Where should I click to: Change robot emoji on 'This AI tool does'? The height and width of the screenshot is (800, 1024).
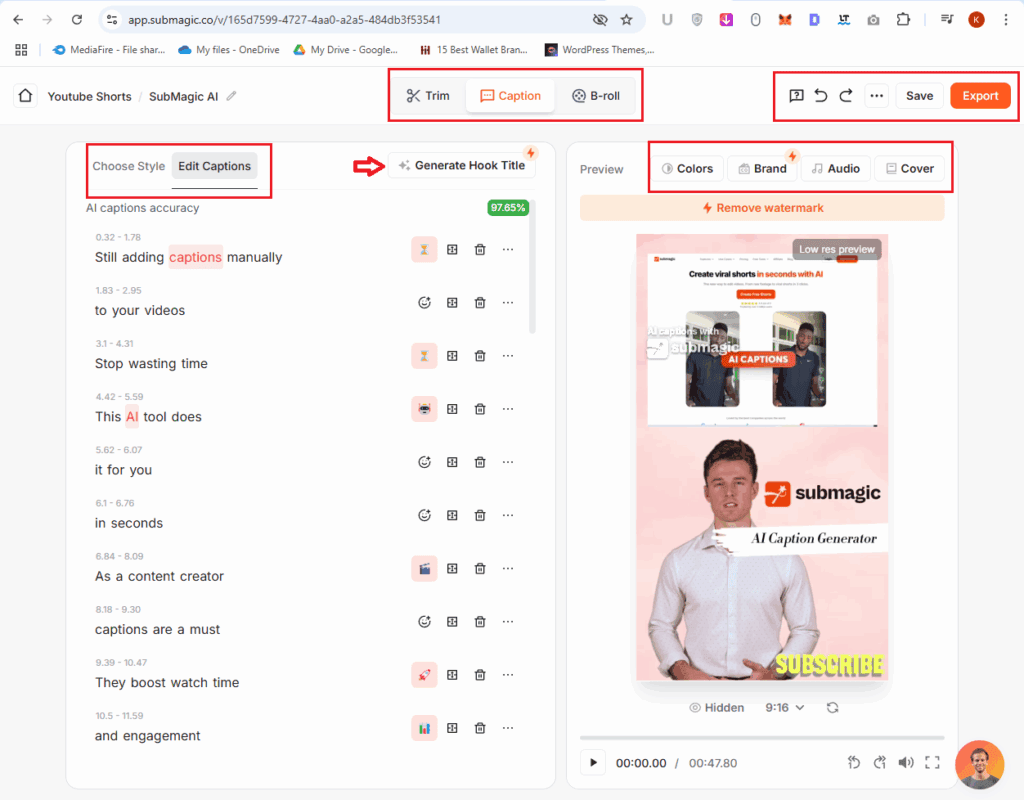pyautogui.click(x=424, y=409)
